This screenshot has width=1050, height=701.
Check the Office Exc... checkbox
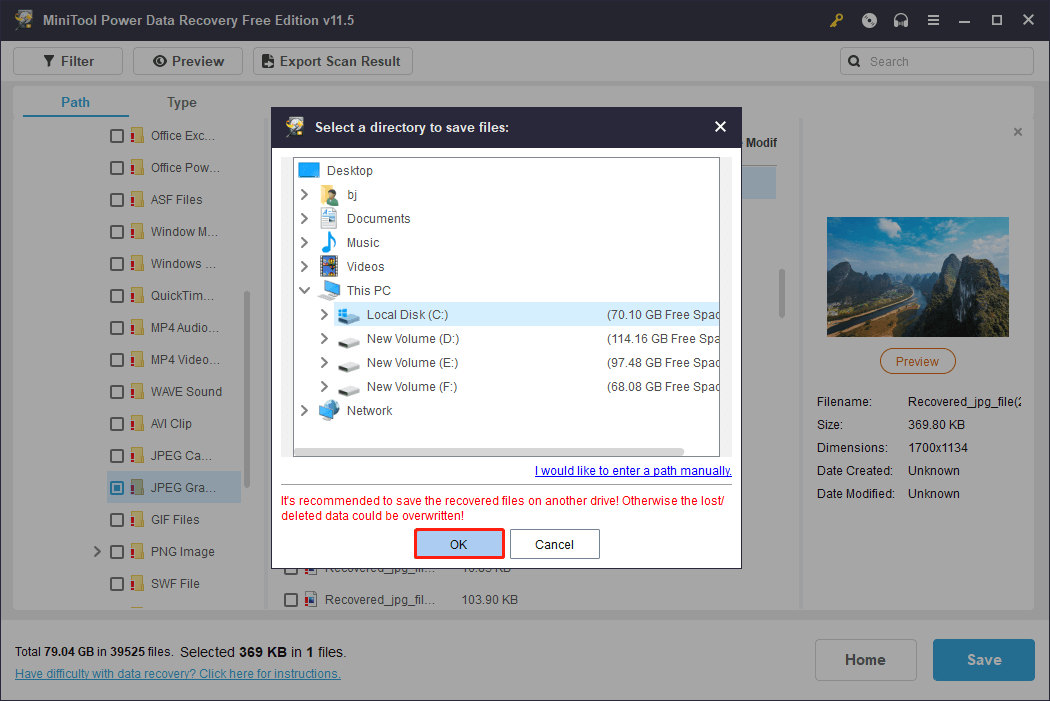pos(117,136)
